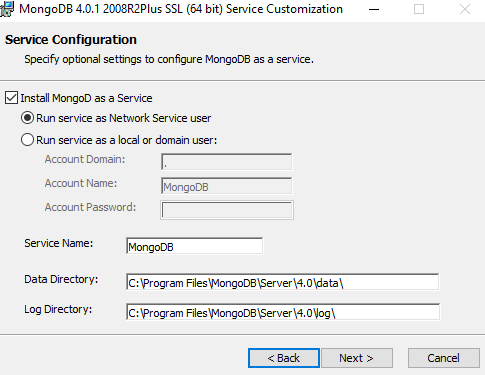Click the Log Directory: label text
The image size is (485, 375).
click(58, 309)
